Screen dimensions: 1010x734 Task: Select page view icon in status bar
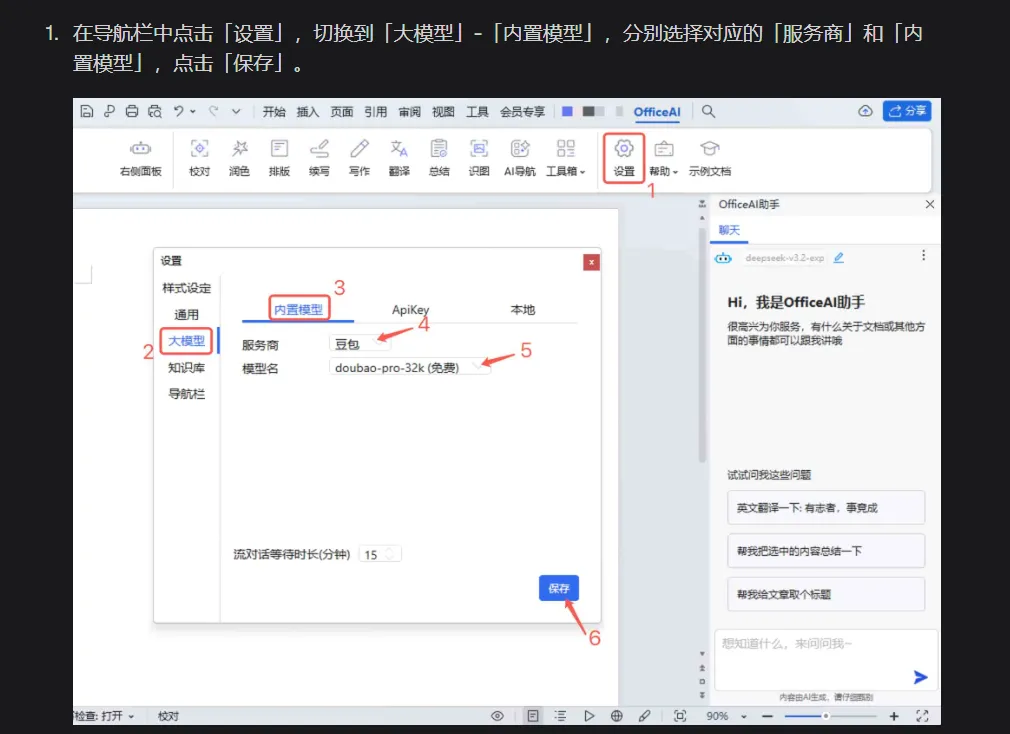point(533,716)
